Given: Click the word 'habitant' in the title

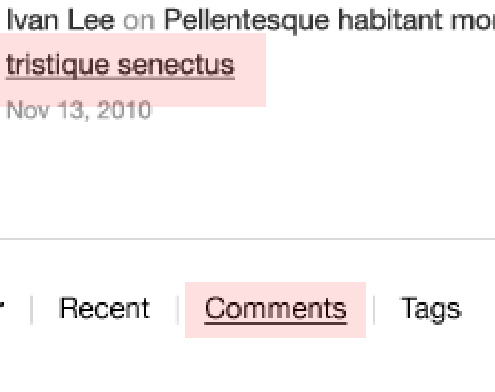Looking at the screenshot, I should click(x=390, y=20).
